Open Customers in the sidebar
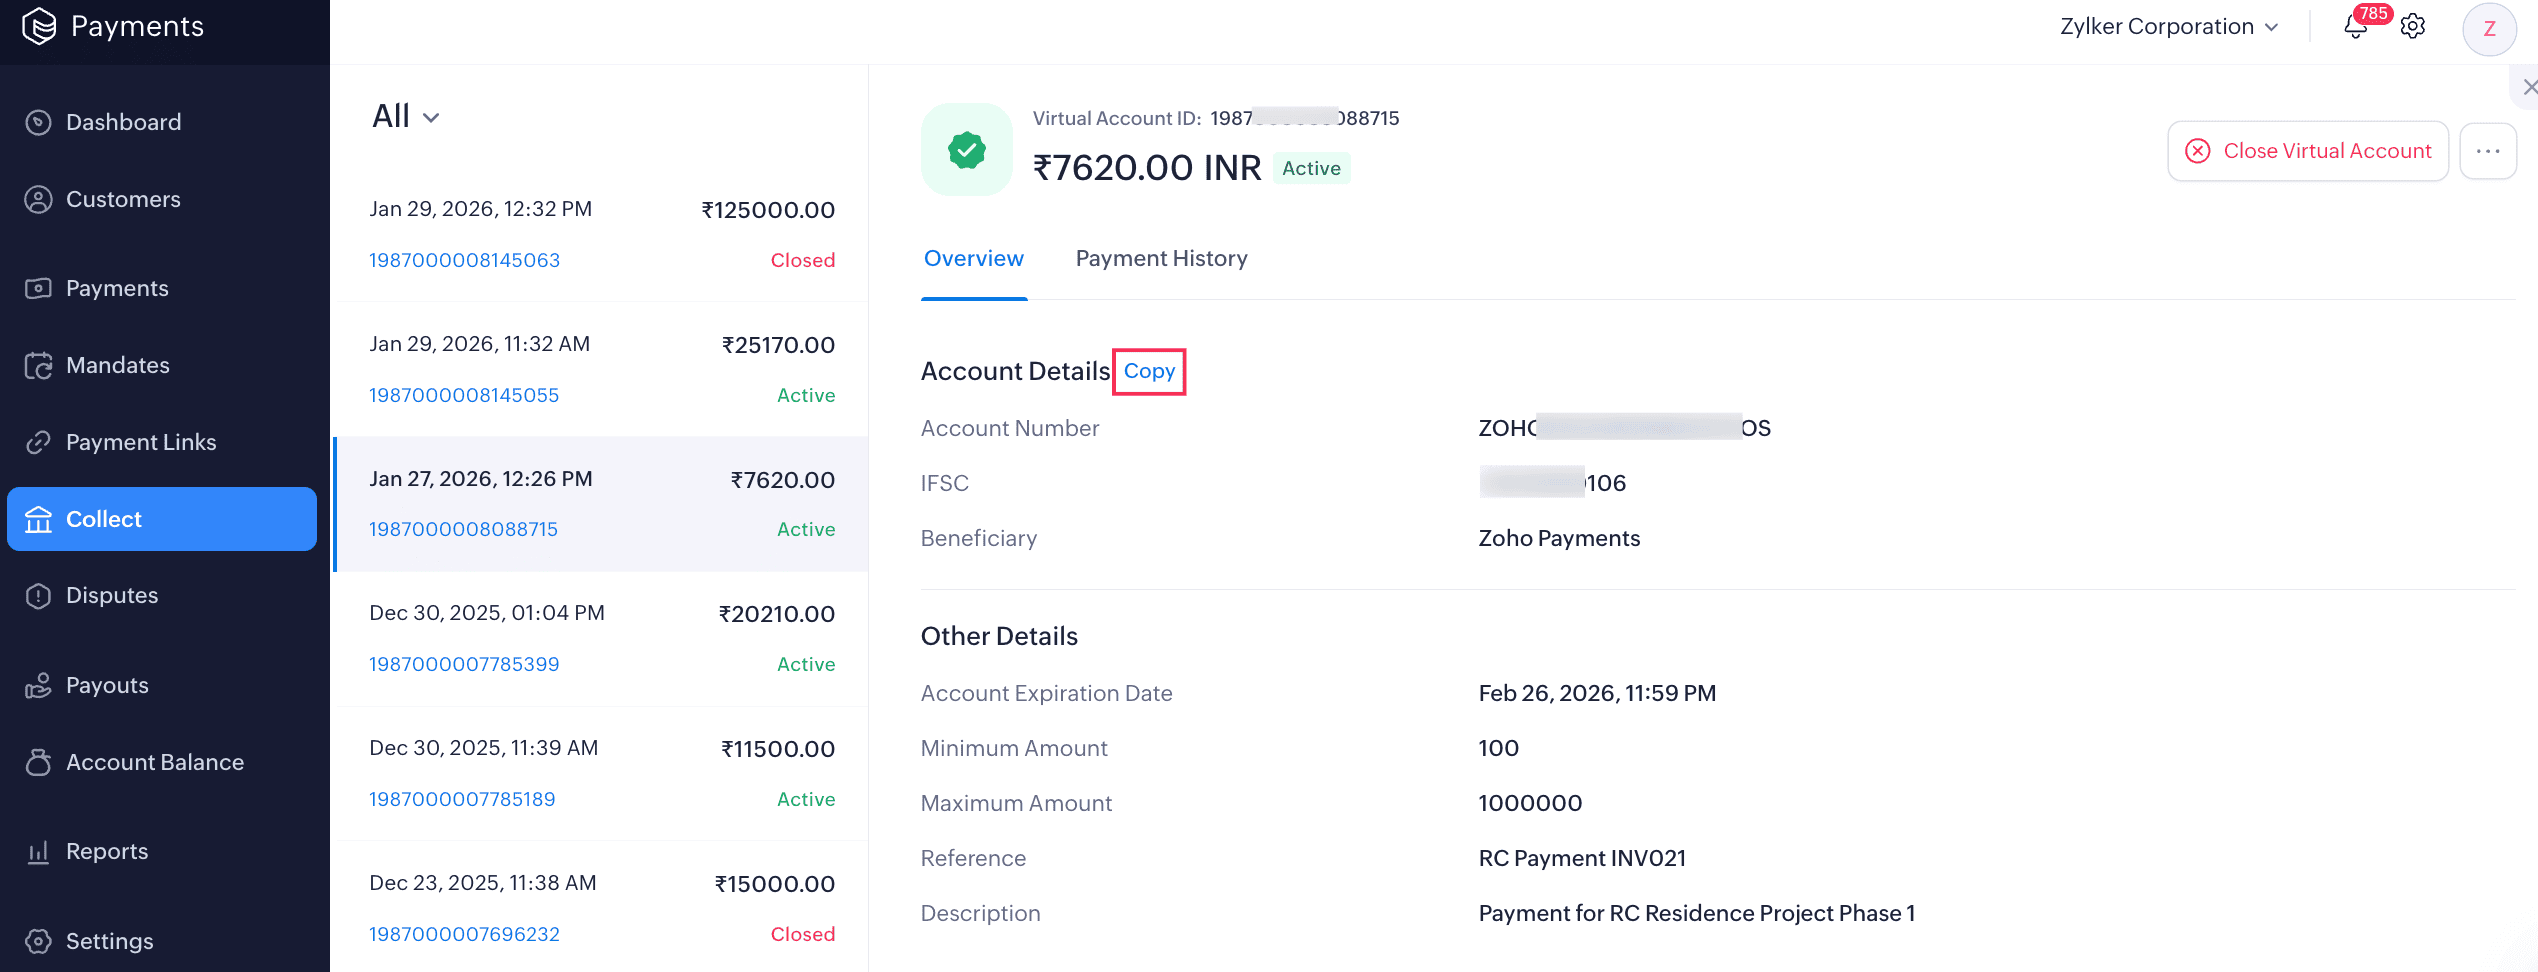 123,199
